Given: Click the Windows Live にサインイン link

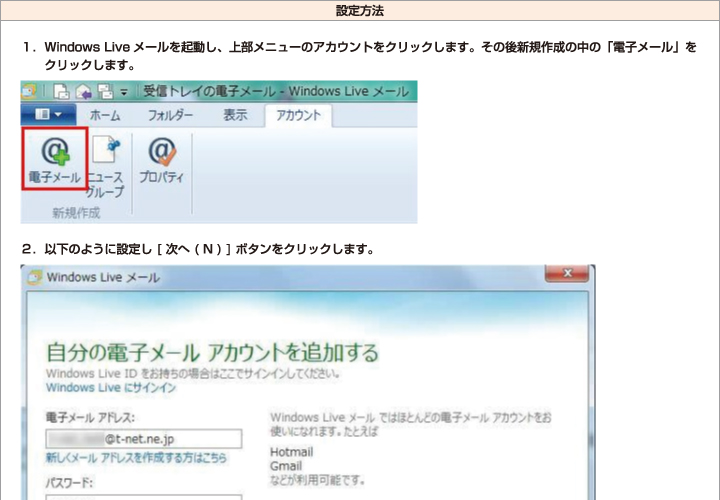Looking at the screenshot, I should tap(111, 388).
